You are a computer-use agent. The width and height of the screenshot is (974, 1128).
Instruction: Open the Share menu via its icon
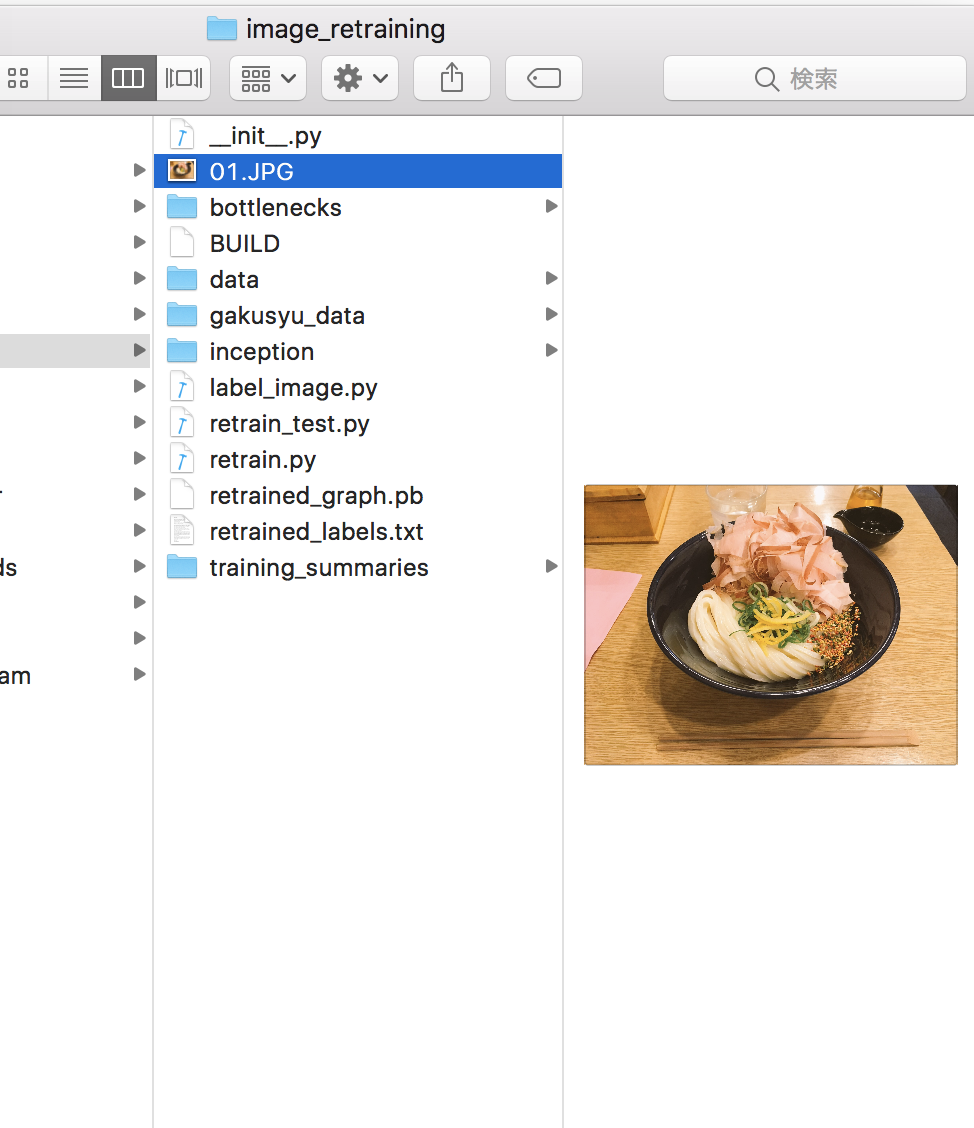451,77
